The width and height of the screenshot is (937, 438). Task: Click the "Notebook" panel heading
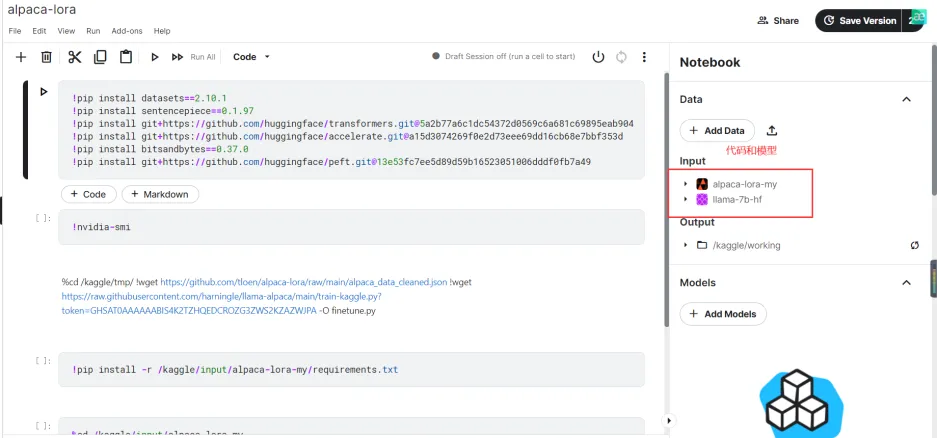tap(710, 62)
